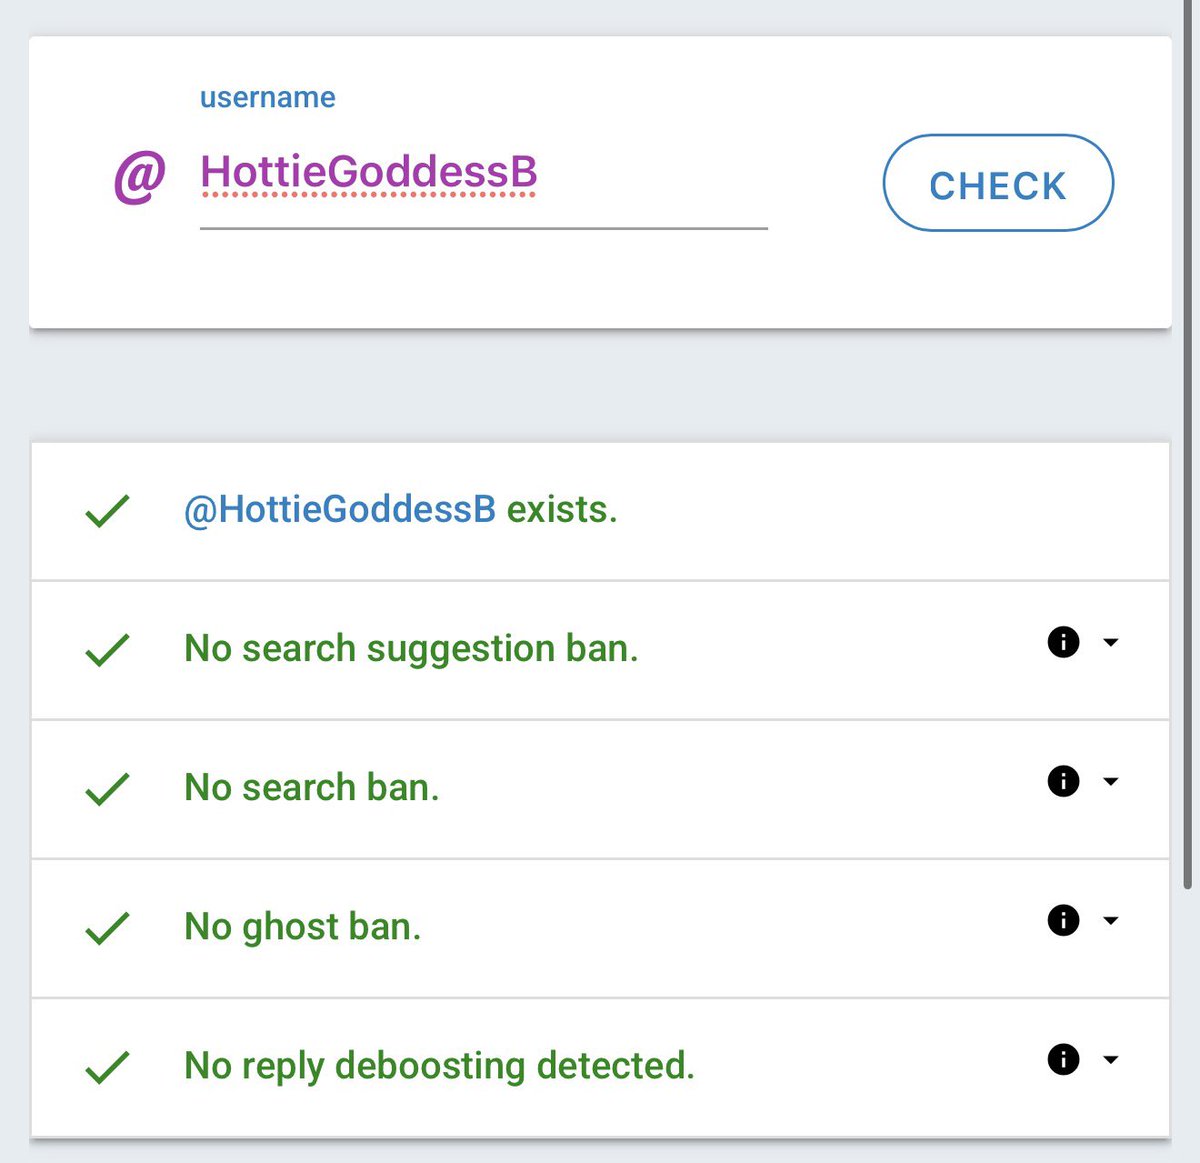This screenshot has height=1163, width=1200.
Task: Click info icon for ghost ban
Action: [1063, 920]
